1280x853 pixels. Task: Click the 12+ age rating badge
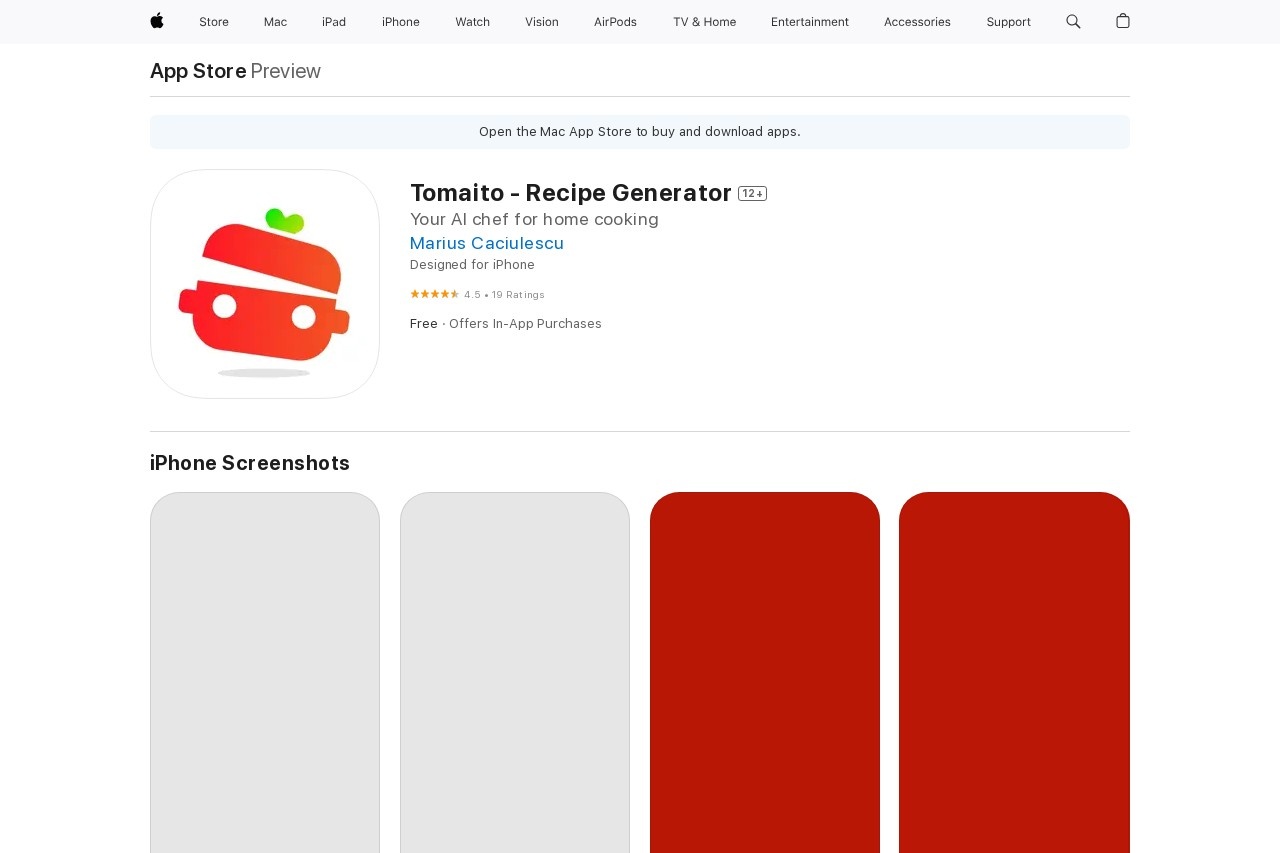pyautogui.click(x=752, y=194)
